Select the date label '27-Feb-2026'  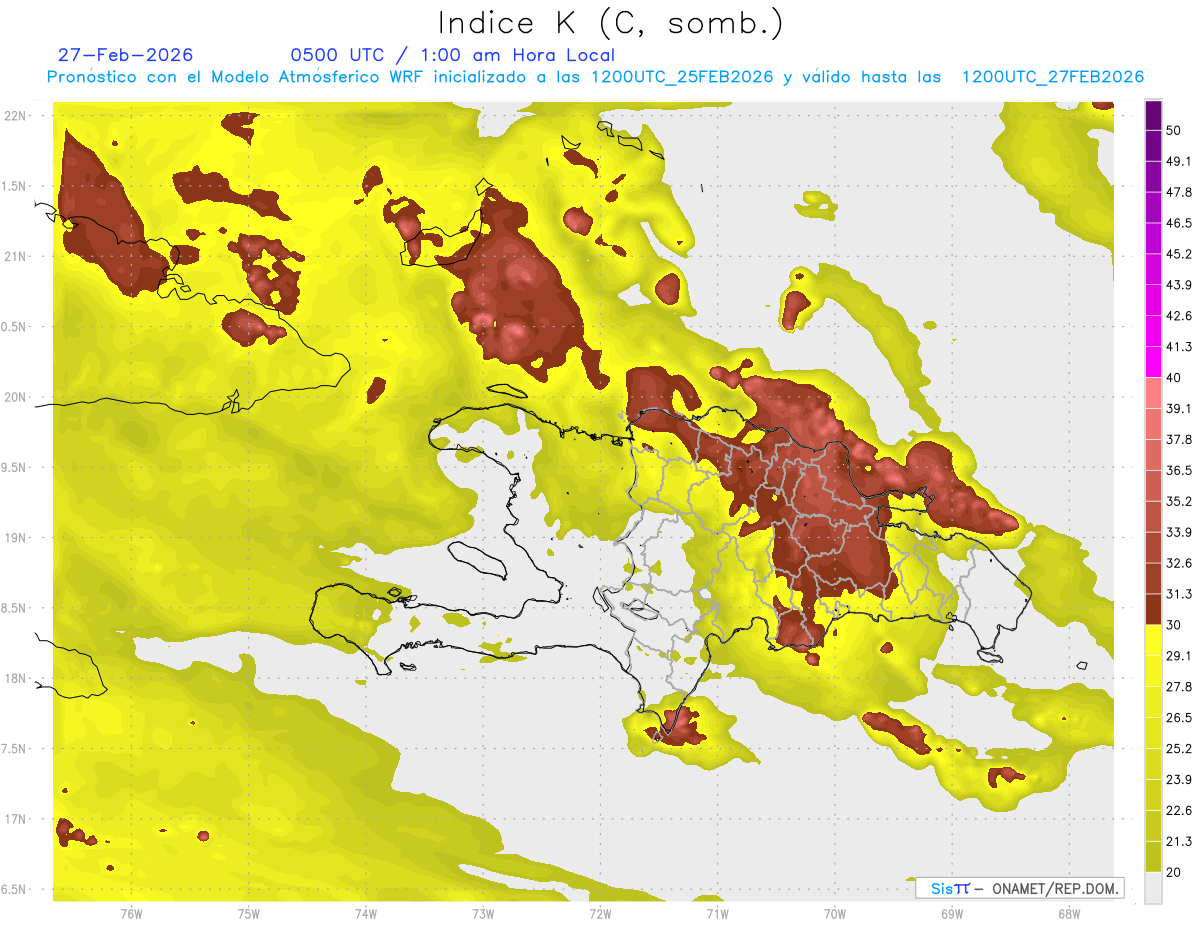pyautogui.click(x=125, y=55)
